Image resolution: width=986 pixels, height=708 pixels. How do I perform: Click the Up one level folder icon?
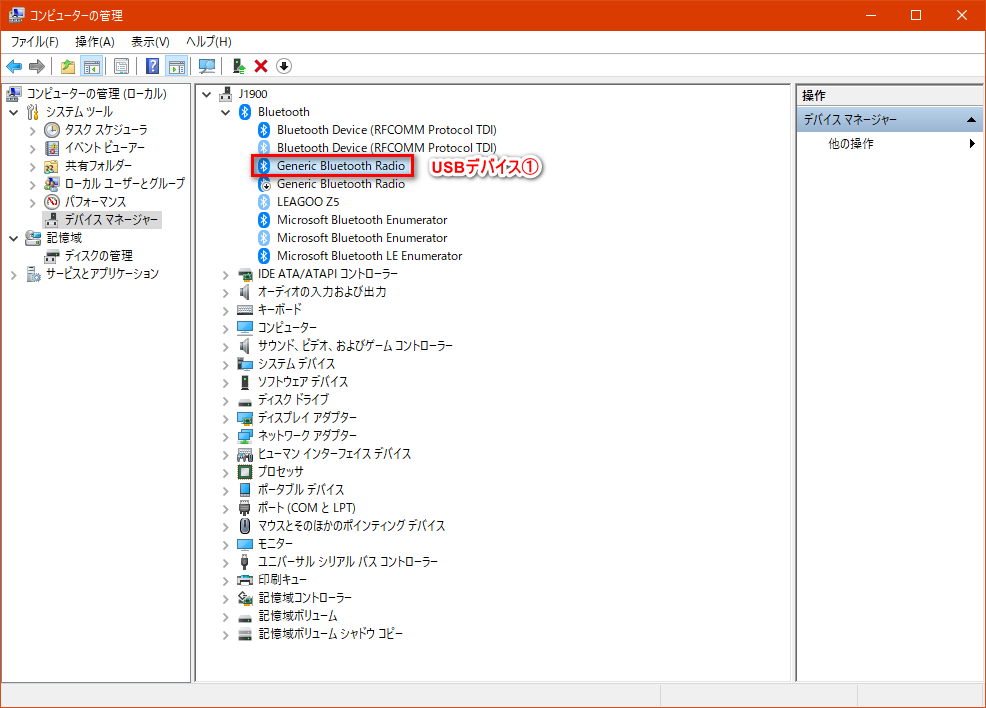coord(67,66)
